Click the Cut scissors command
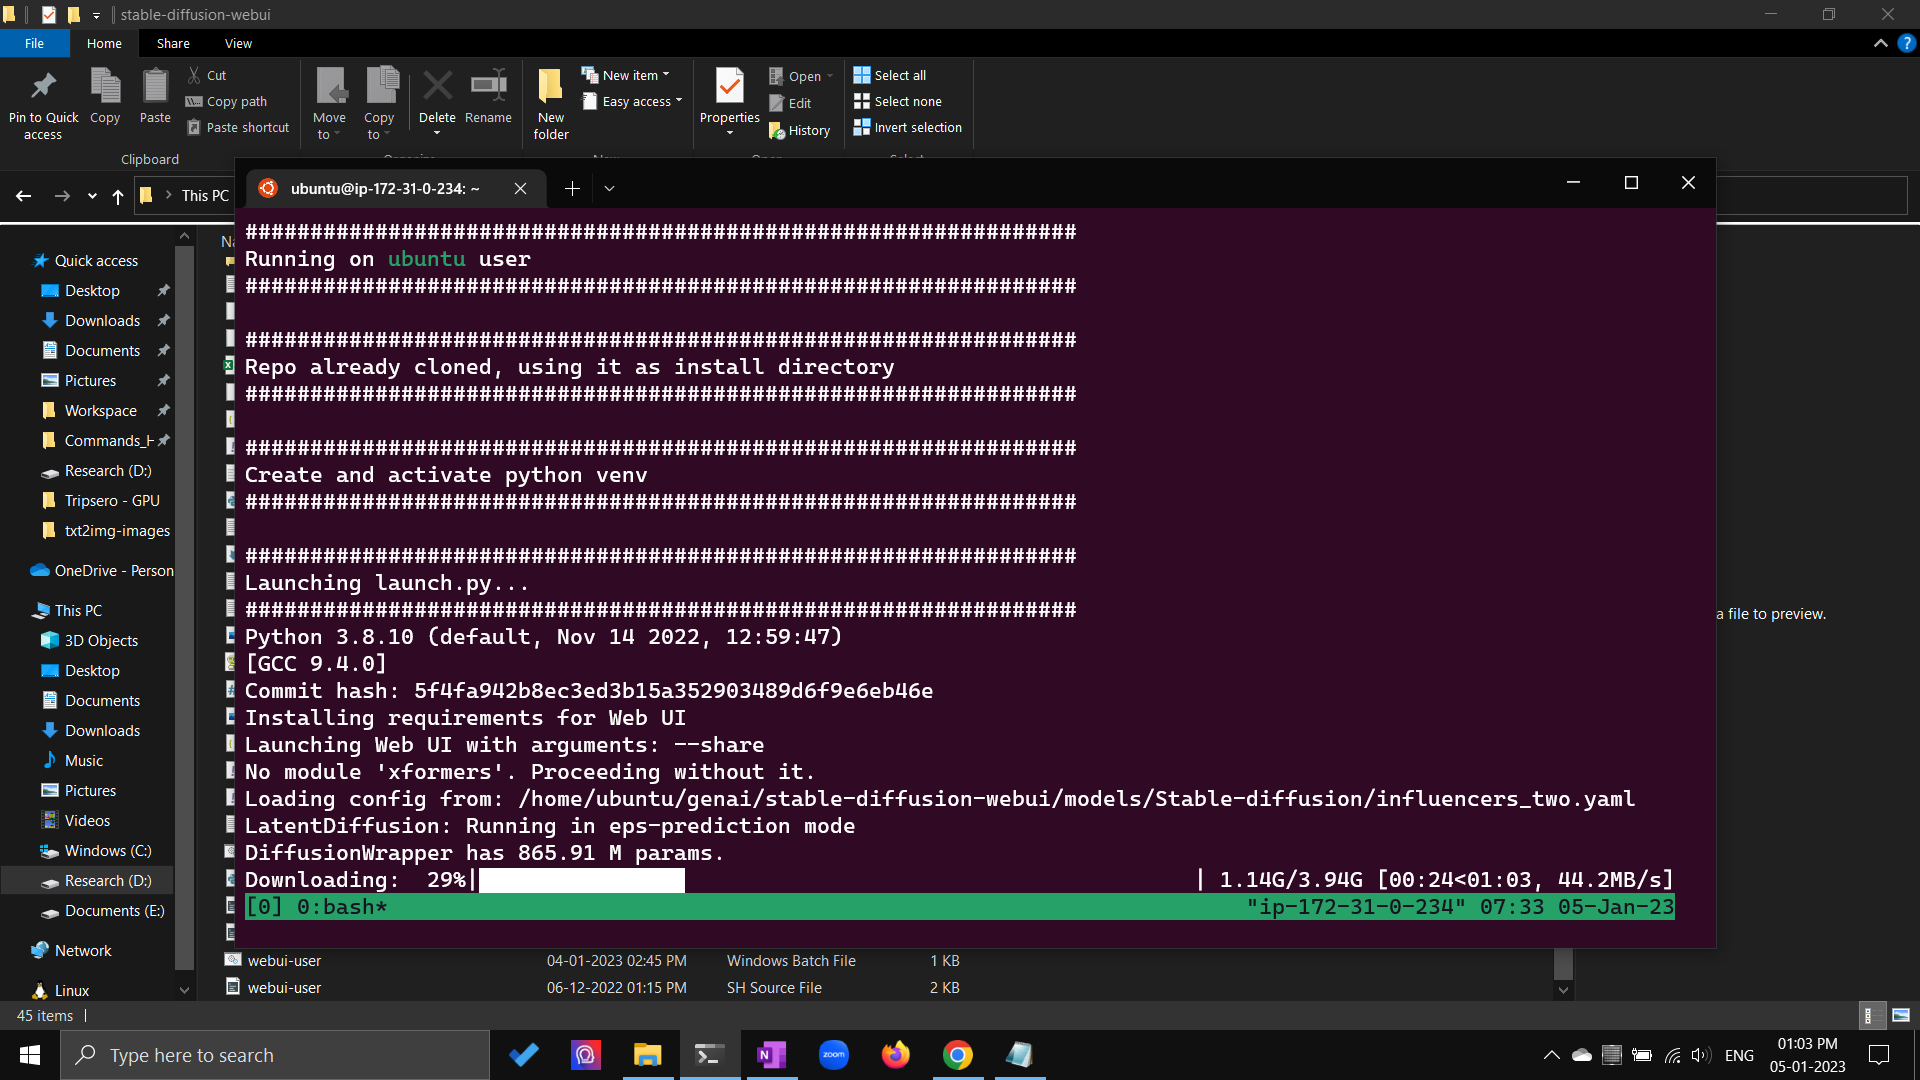 point(207,75)
